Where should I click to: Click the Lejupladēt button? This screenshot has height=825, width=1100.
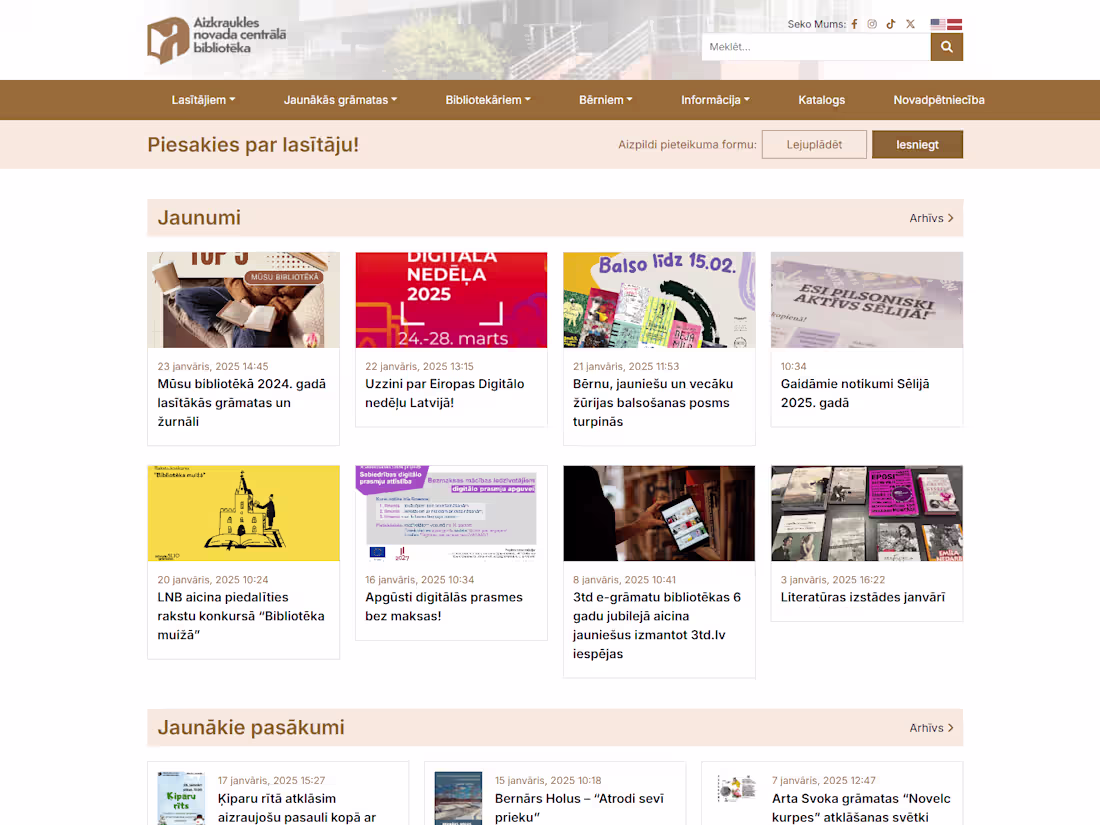(814, 144)
